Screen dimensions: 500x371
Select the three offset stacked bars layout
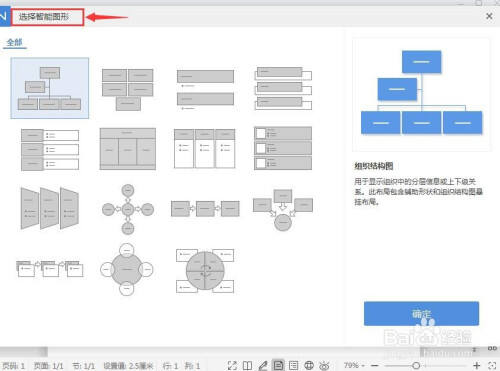pos(283,88)
